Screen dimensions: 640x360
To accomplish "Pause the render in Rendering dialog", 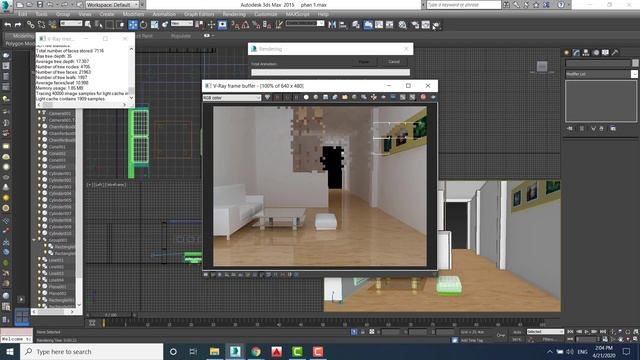I will [x=364, y=62].
